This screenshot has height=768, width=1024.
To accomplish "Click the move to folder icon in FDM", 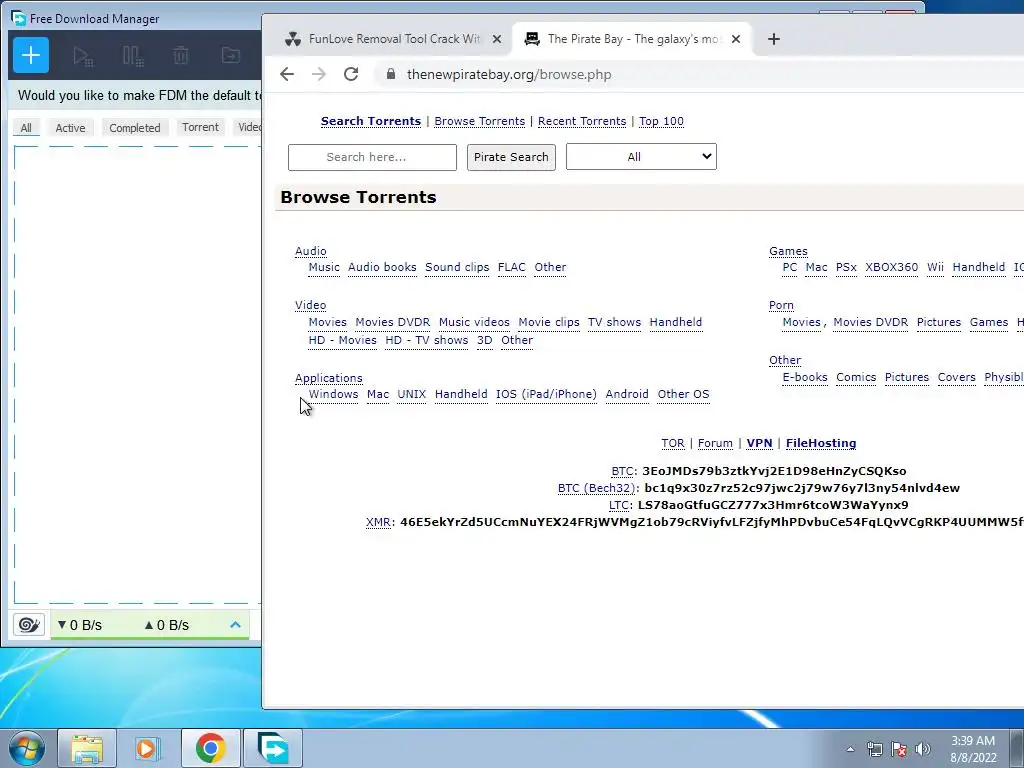I will [231, 55].
